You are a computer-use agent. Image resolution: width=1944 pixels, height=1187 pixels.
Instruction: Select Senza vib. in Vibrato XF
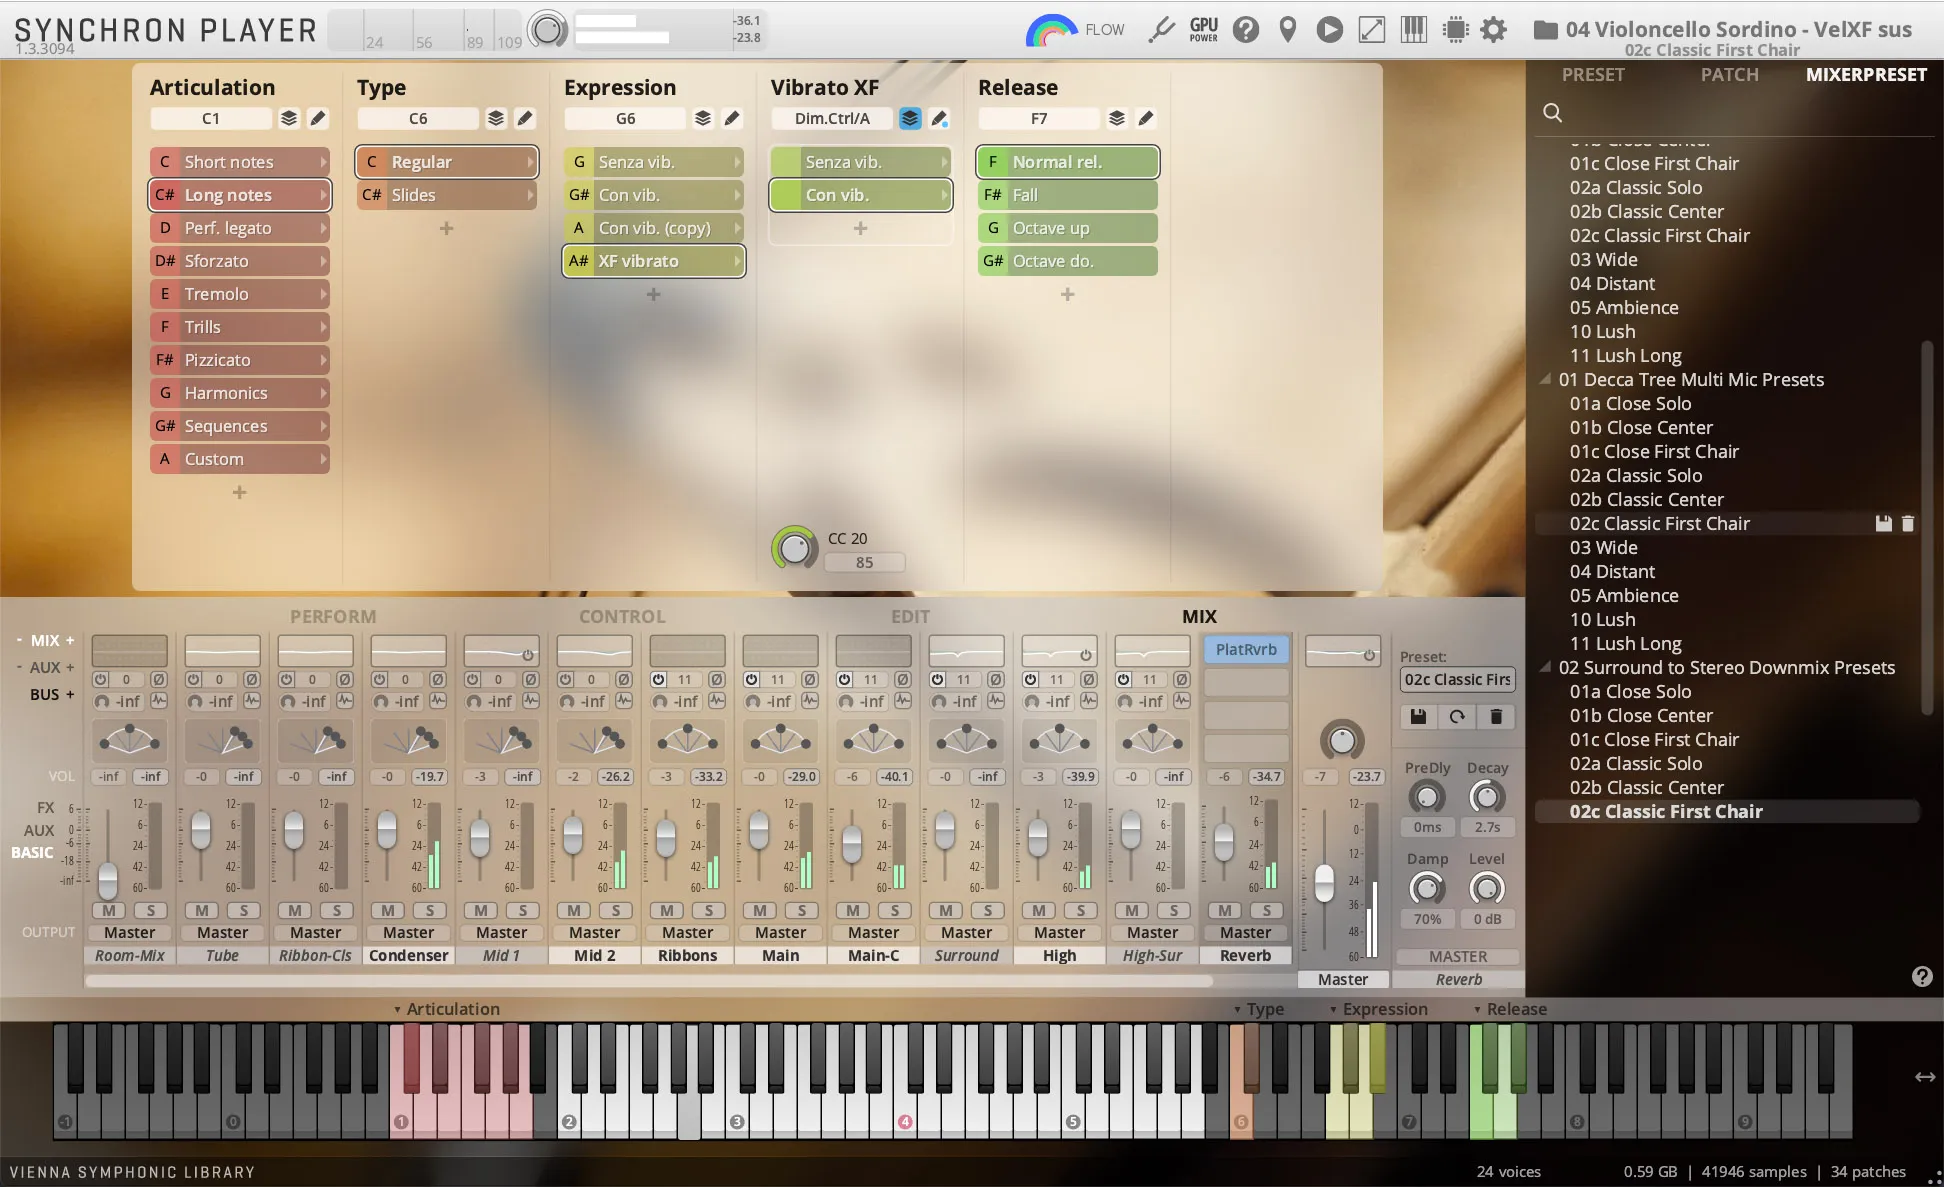pos(861,162)
